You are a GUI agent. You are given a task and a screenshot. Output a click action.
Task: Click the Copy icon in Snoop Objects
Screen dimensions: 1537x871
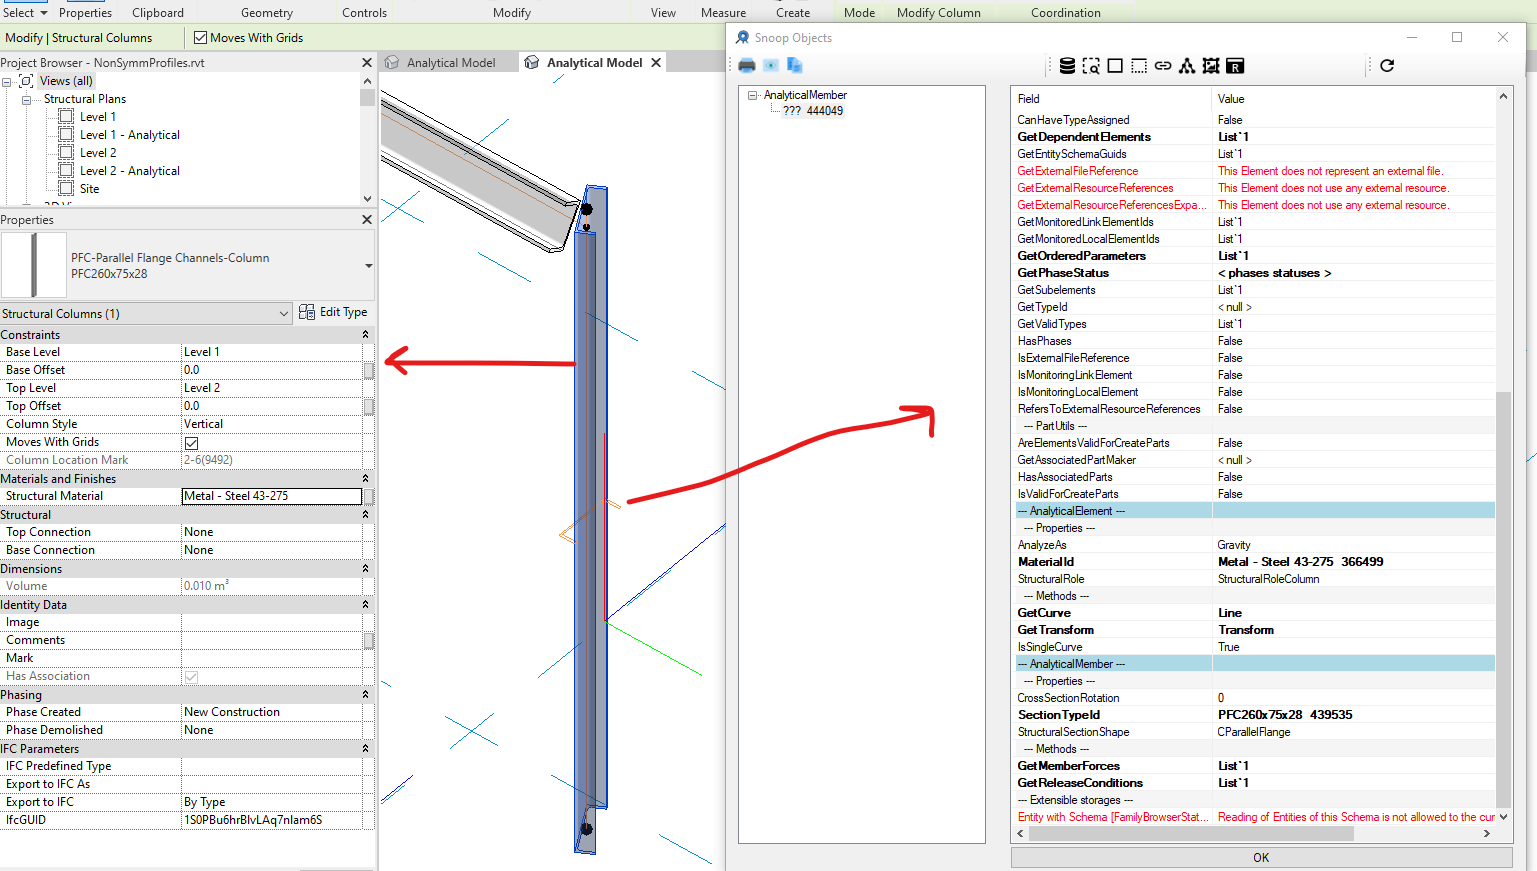pyautogui.click(x=793, y=65)
